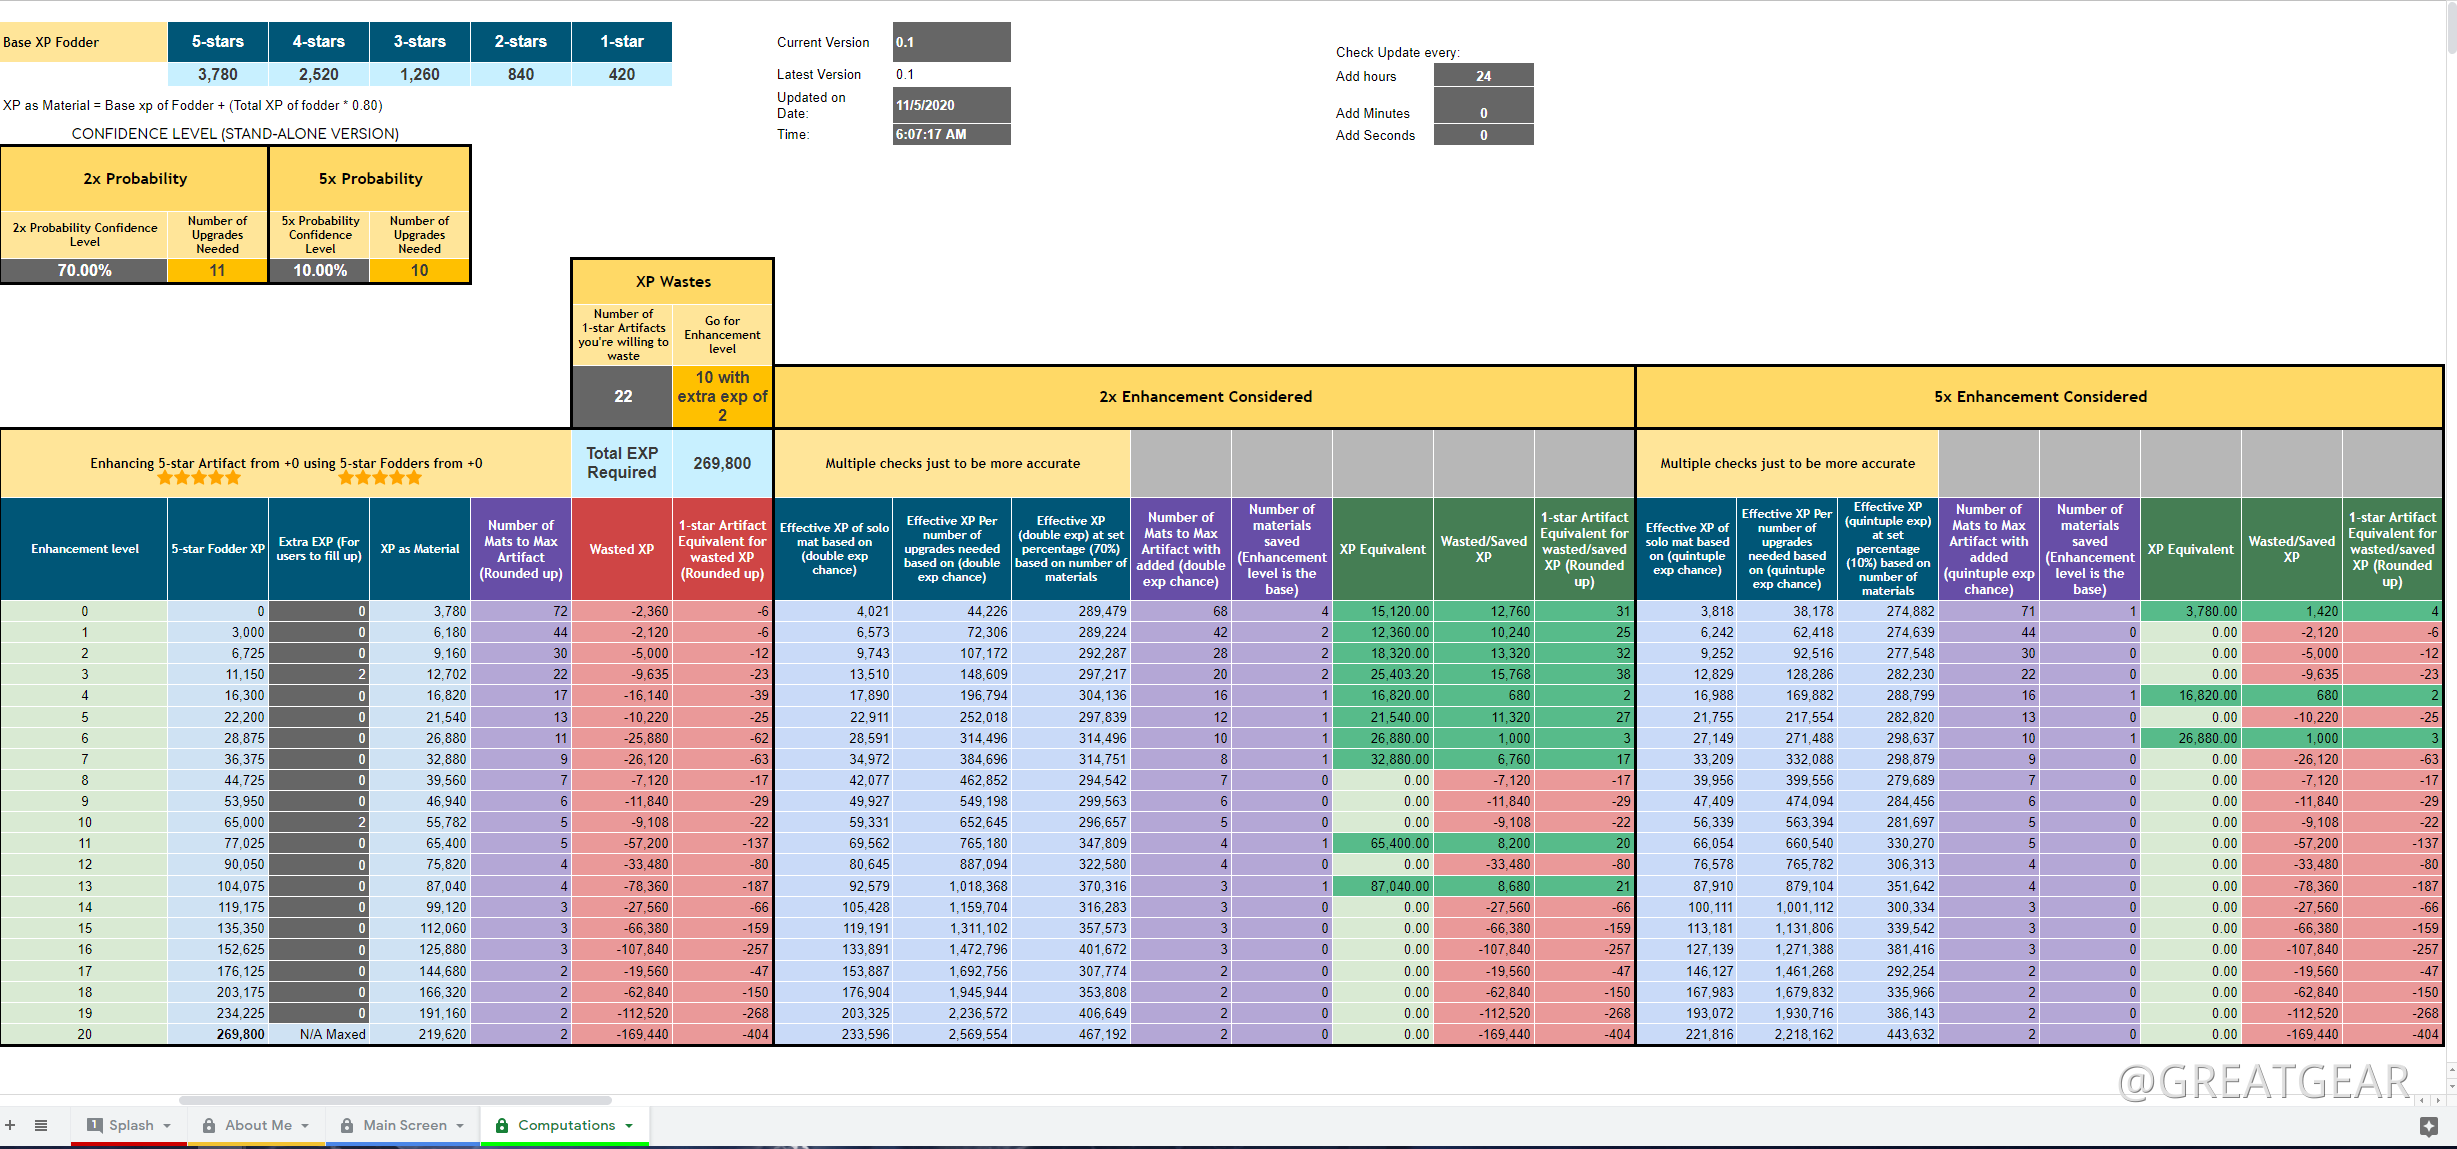Click the Add Sheet plus icon
Screen dimensions: 2457x1149
pos(10,1125)
